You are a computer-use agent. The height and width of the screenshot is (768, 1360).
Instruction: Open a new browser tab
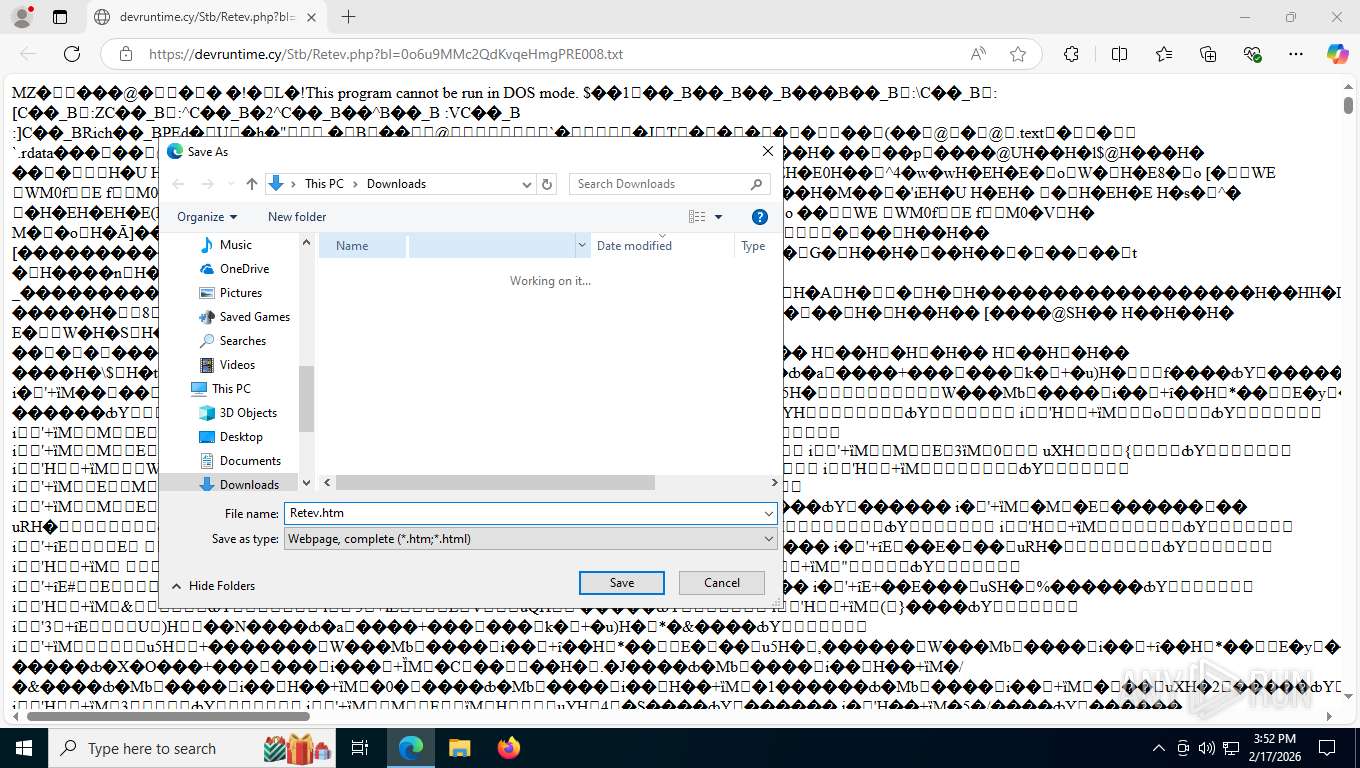point(348,17)
